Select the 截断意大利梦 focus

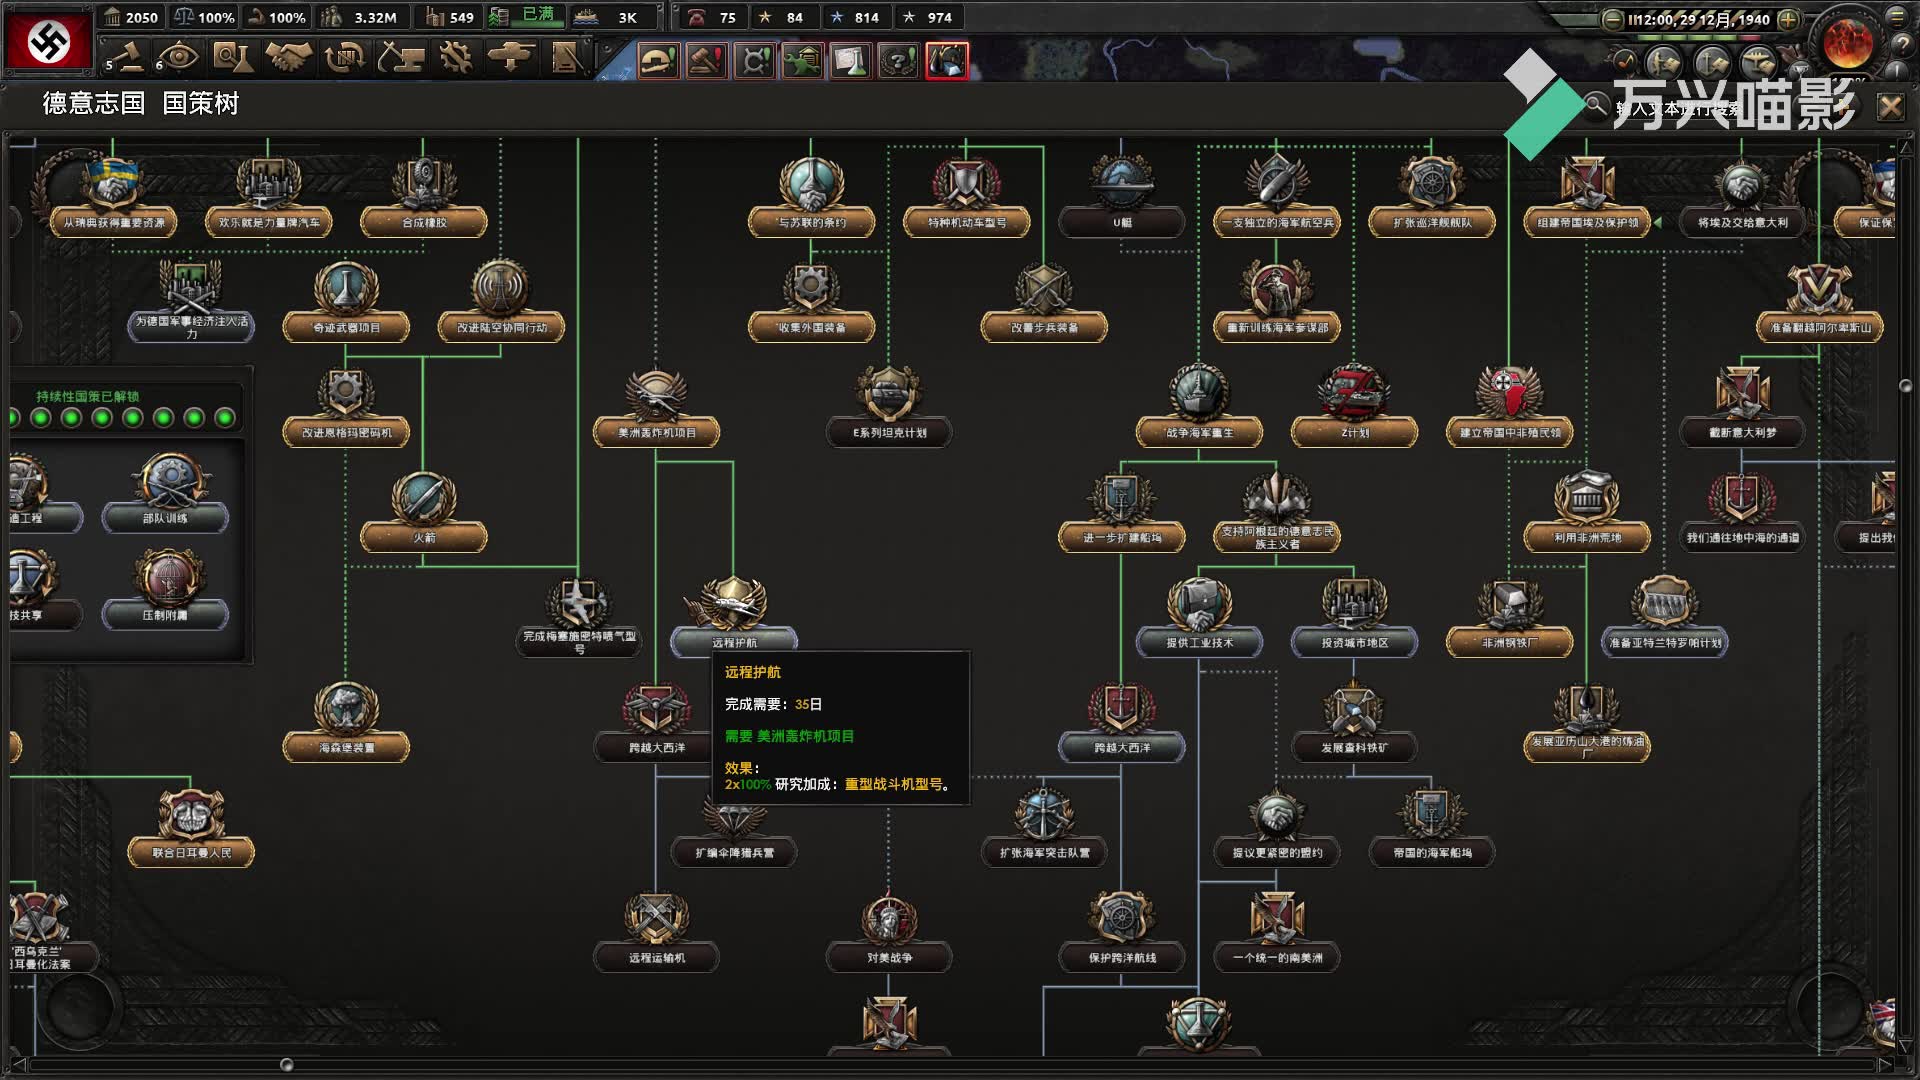(1743, 408)
